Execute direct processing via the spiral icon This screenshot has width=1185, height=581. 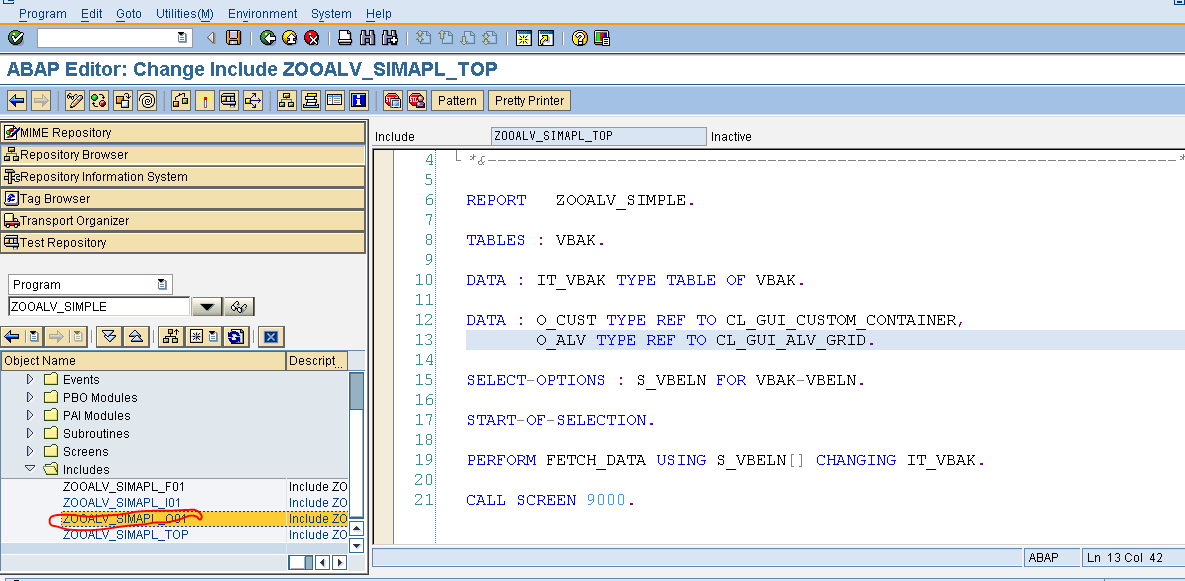[x=147, y=100]
